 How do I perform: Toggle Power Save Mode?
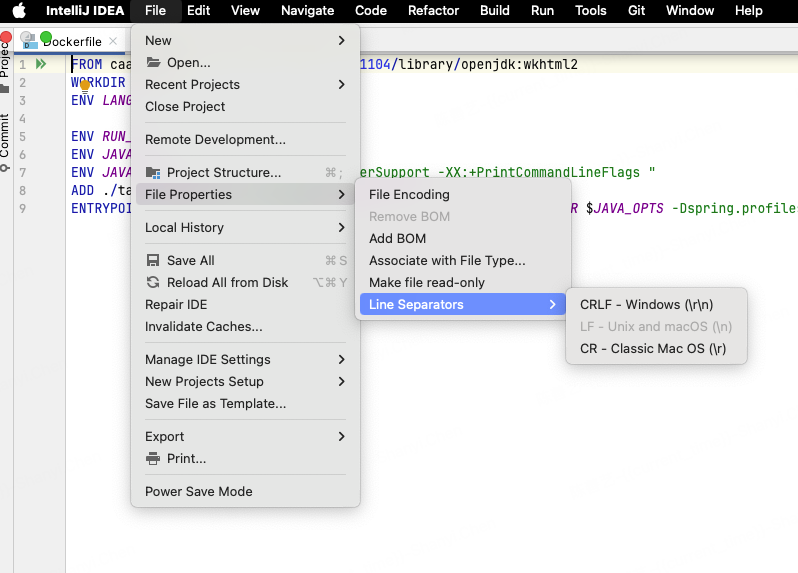coord(245,492)
